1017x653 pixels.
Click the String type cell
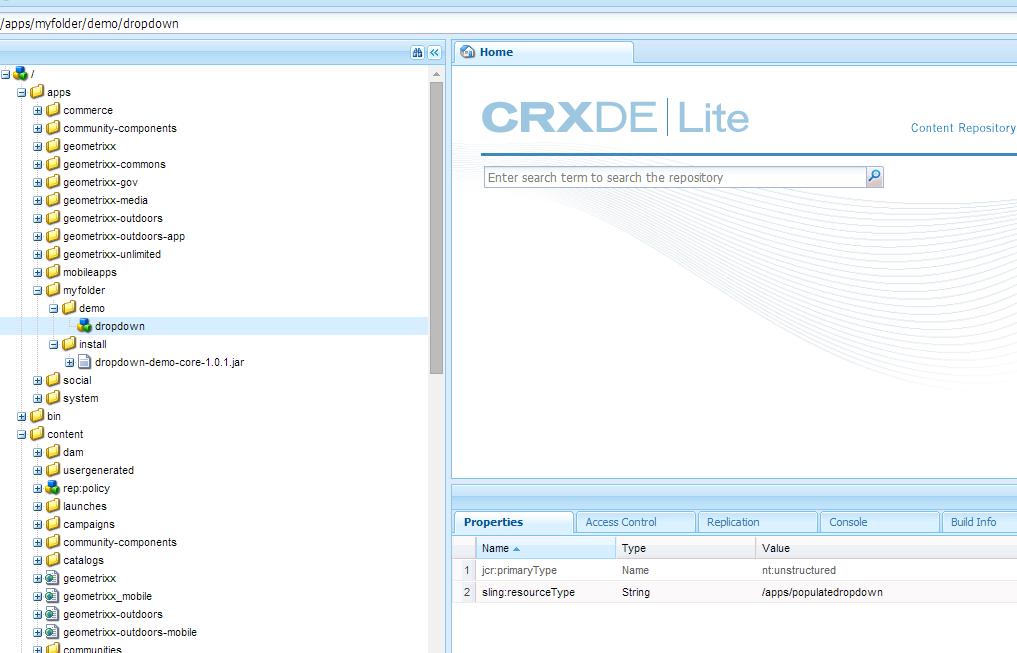(x=686, y=592)
